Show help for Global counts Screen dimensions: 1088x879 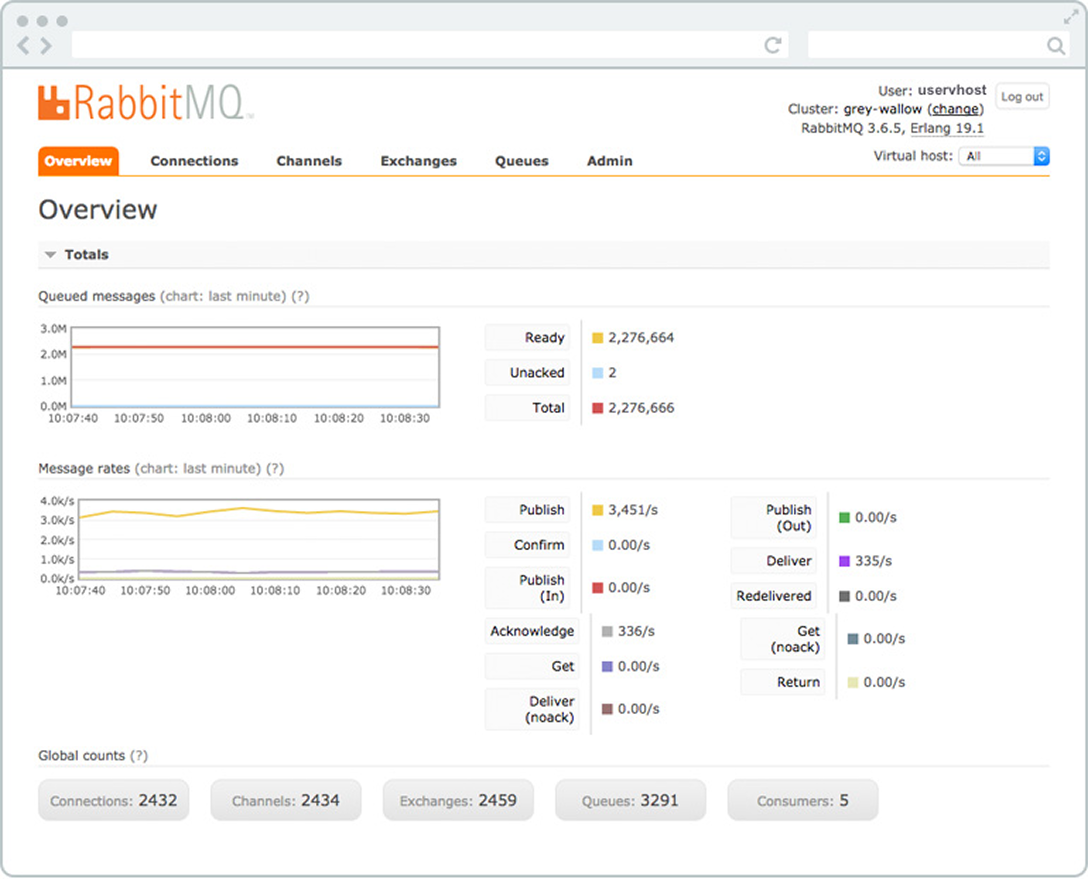(139, 755)
